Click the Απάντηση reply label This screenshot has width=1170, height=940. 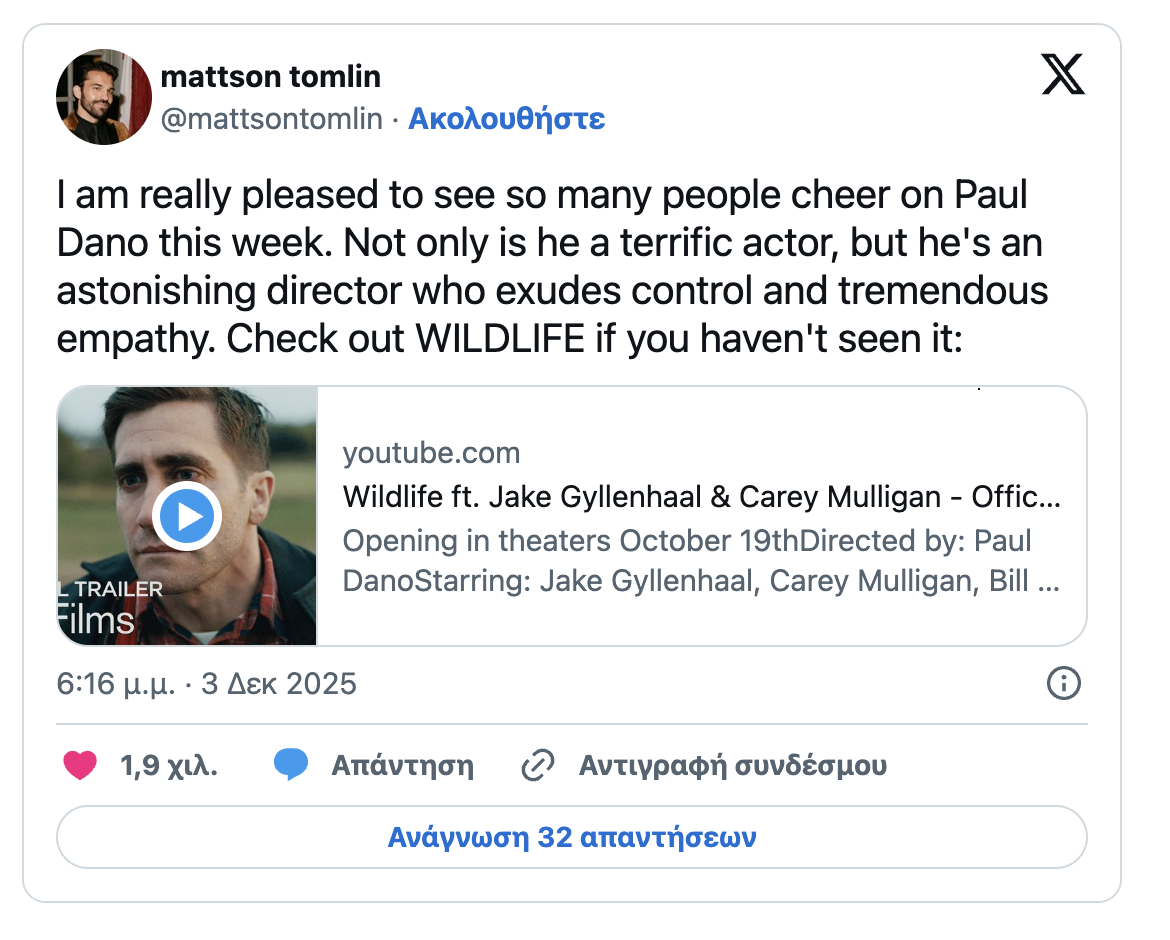click(402, 766)
